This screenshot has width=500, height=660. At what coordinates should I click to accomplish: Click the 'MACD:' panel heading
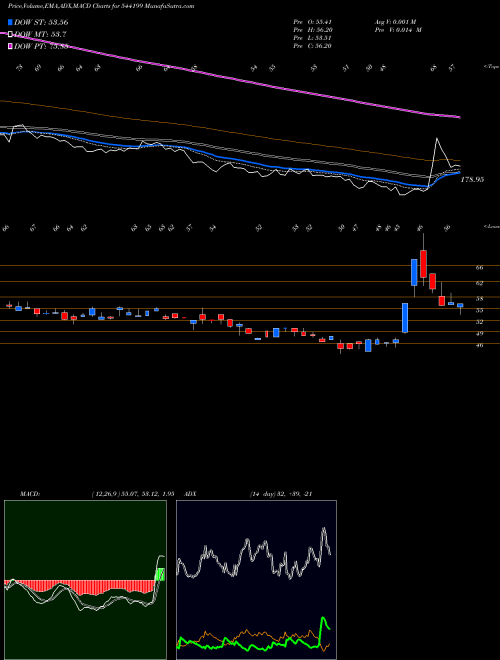[30, 494]
